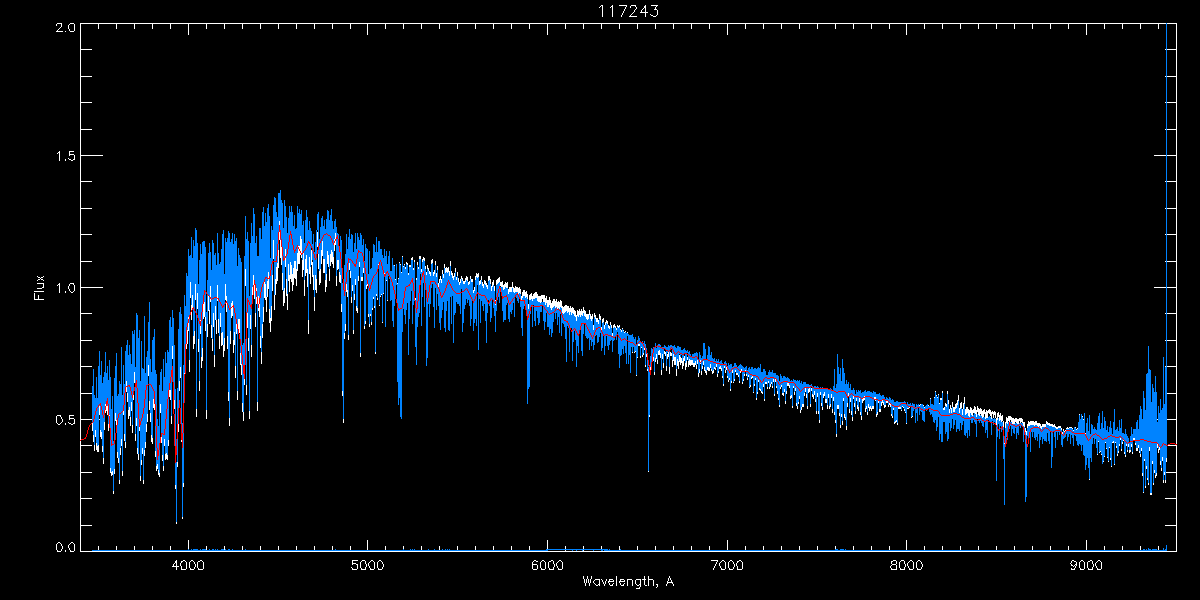Select the 5000 tick label on x-axis
Viewport: 1200px width, 600px height.
coord(367,563)
